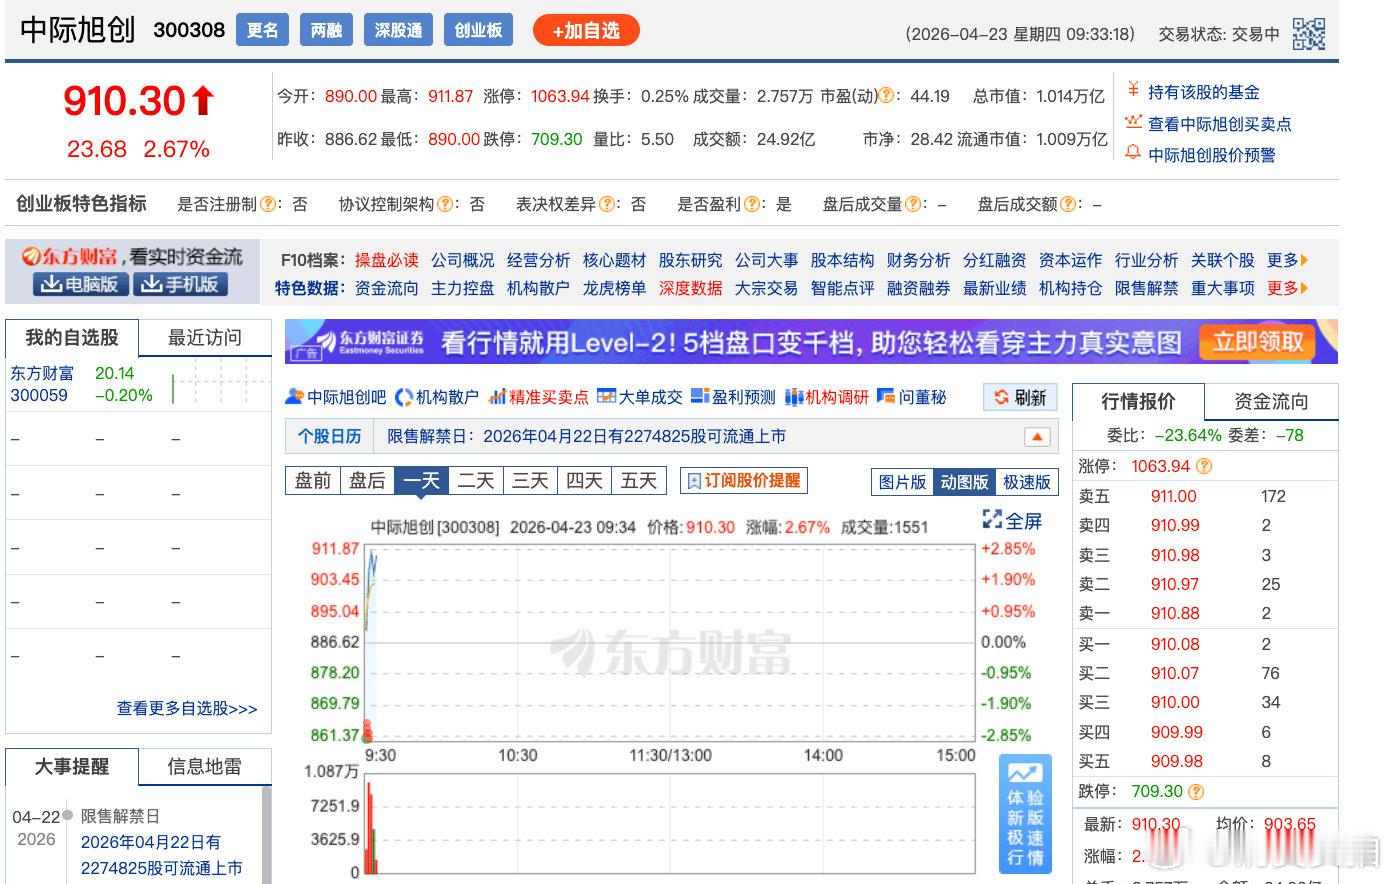
Task: Open the 我的自选股 tab
Action: 72,337
